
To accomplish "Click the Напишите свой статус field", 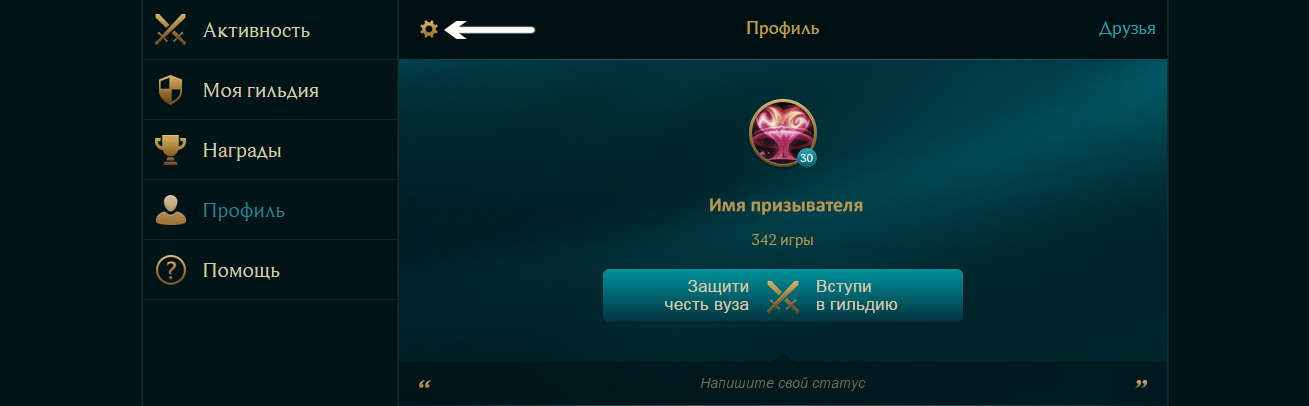I will (x=783, y=383).
